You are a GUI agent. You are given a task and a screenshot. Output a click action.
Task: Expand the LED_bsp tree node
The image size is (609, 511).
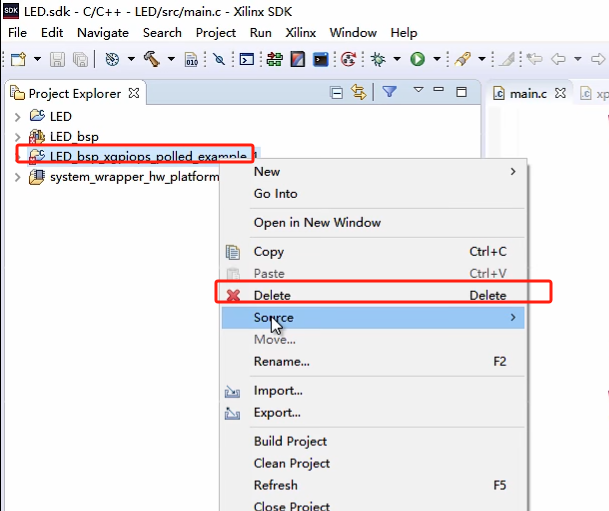tap(17, 137)
